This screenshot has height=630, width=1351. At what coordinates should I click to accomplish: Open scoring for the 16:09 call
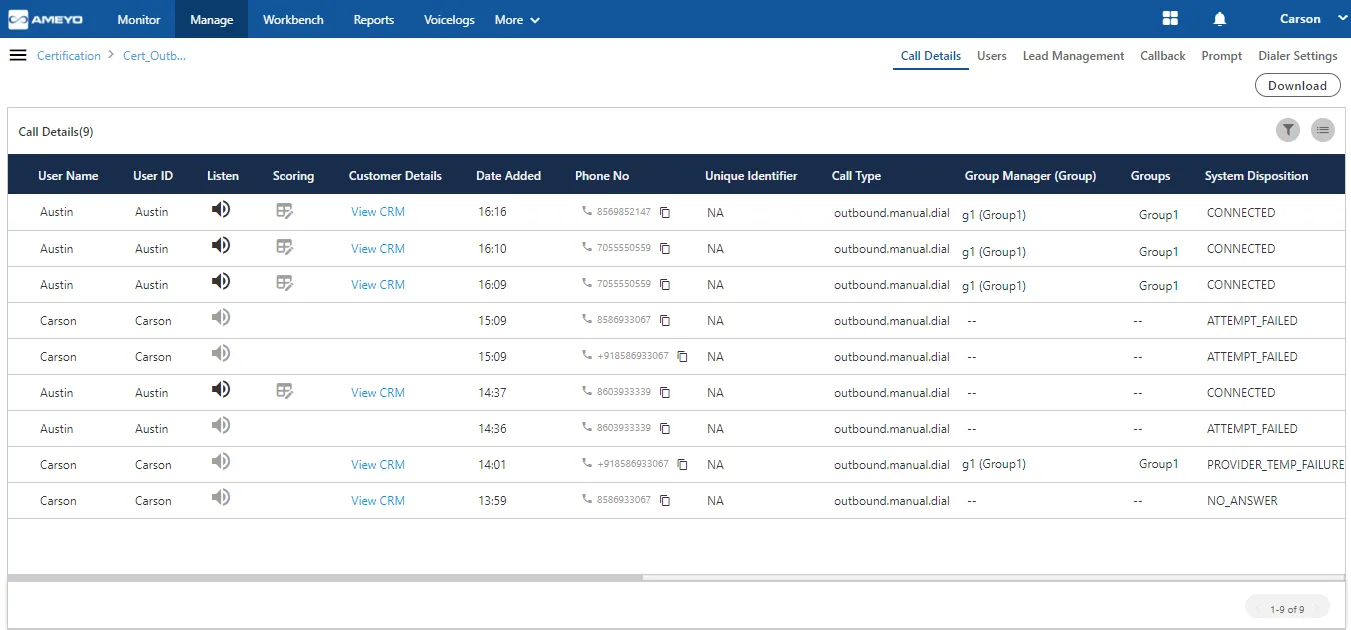coord(285,283)
